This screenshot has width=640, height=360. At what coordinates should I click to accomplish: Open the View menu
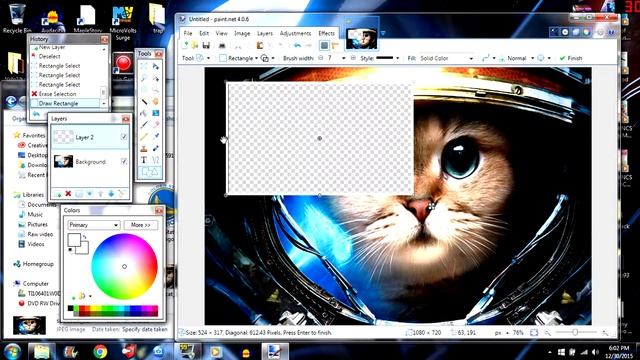221,33
